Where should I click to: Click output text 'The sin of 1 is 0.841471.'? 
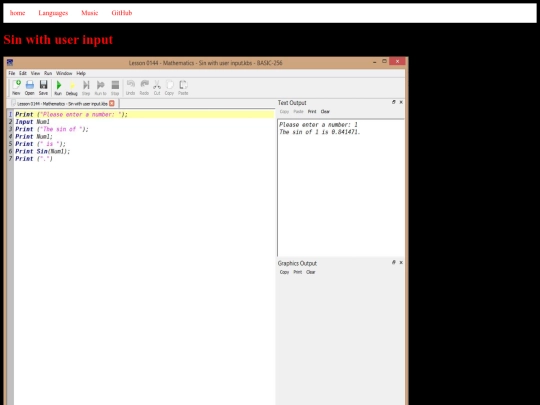click(320, 132)
